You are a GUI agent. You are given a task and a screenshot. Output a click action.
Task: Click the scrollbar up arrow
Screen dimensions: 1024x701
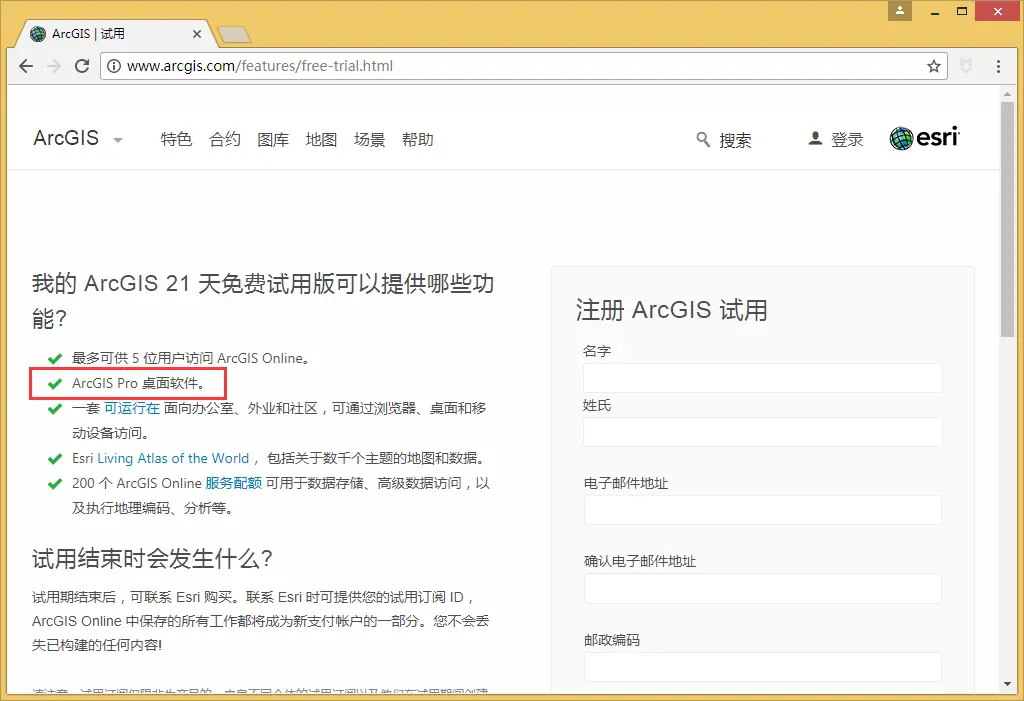coord(1007,94)
